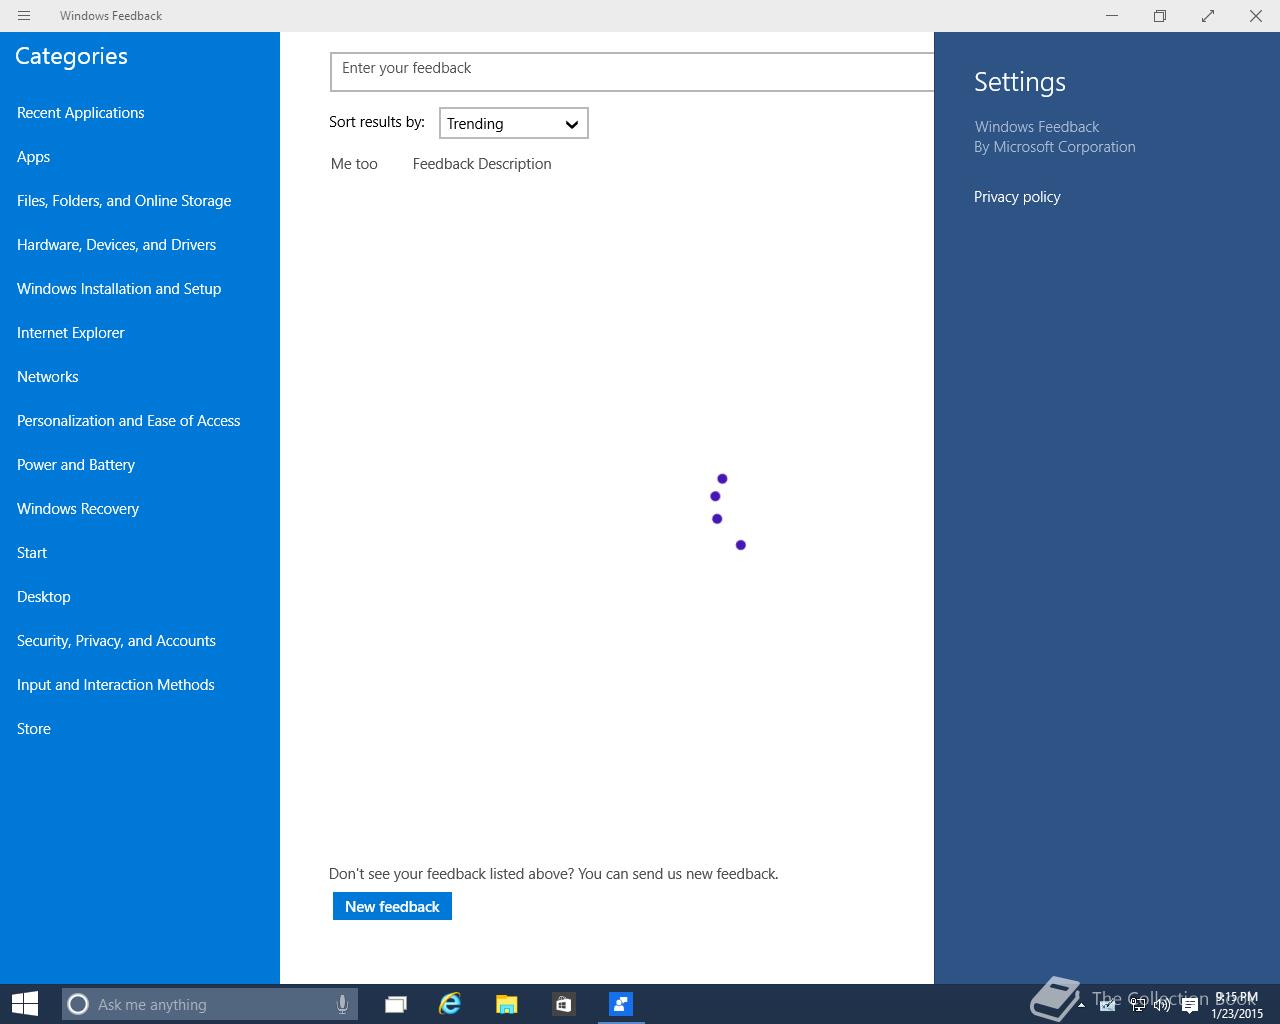Click the 'By Microsoft Corporation' text

click(x=1055, y=147)
